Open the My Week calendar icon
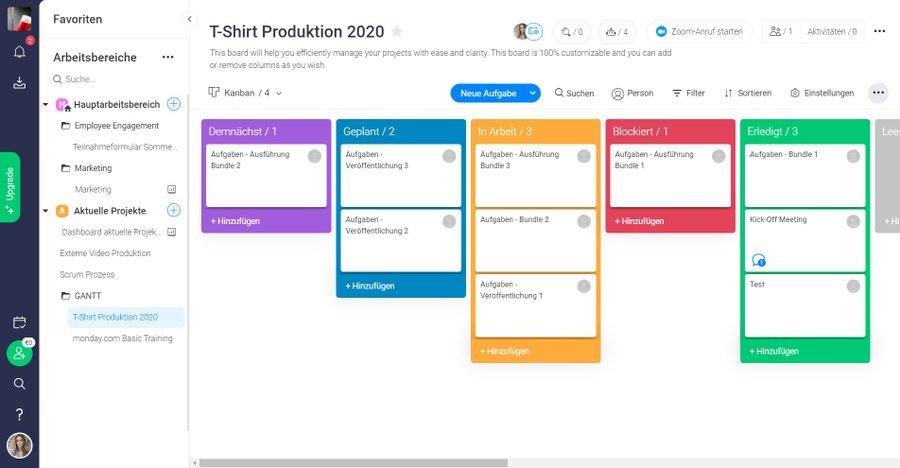 coord(19,322)
